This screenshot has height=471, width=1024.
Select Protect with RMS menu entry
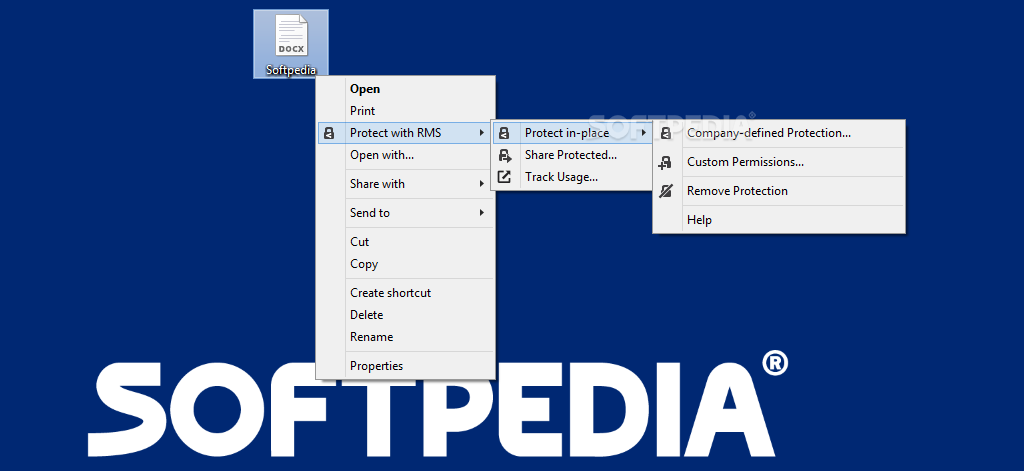[x=406, y=133]
